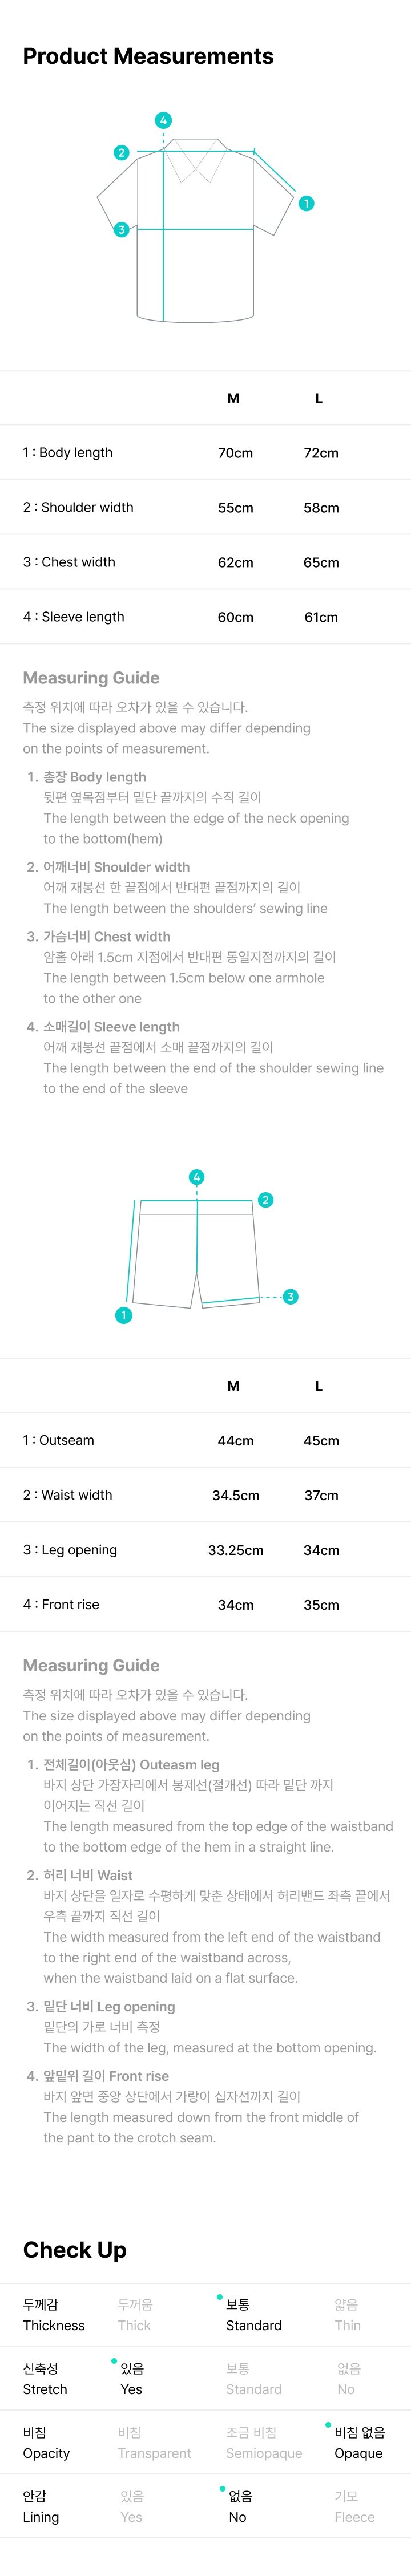This screenshot has height=2576, width=411.
Task: Click the L size header in the shorts table
Action: pos(319,1386)
